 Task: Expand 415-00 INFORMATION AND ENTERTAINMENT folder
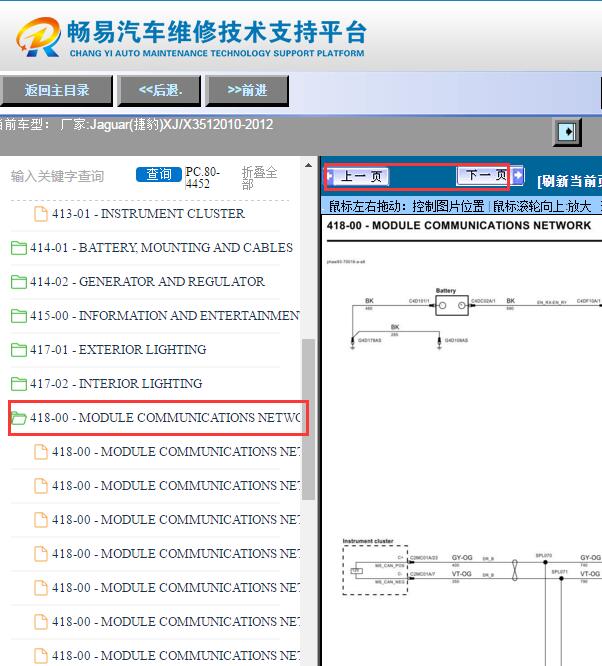coord(19,316)
